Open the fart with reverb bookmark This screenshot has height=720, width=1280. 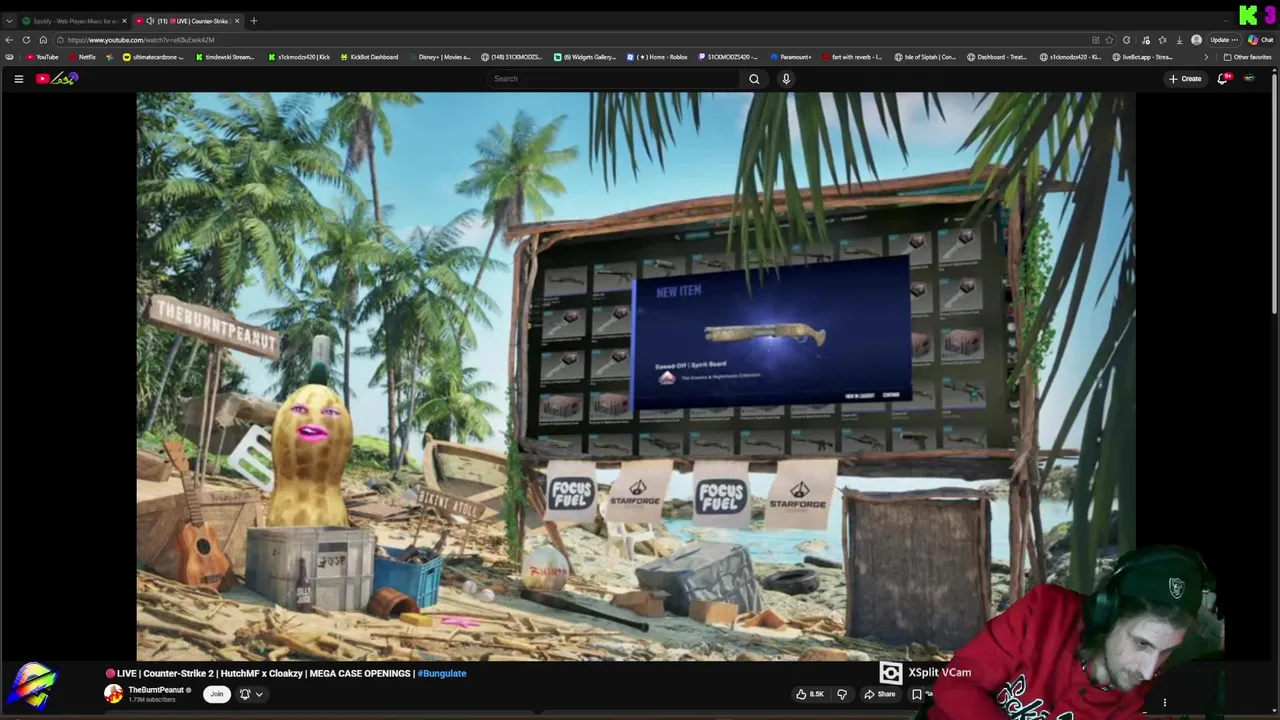[852, 57]
